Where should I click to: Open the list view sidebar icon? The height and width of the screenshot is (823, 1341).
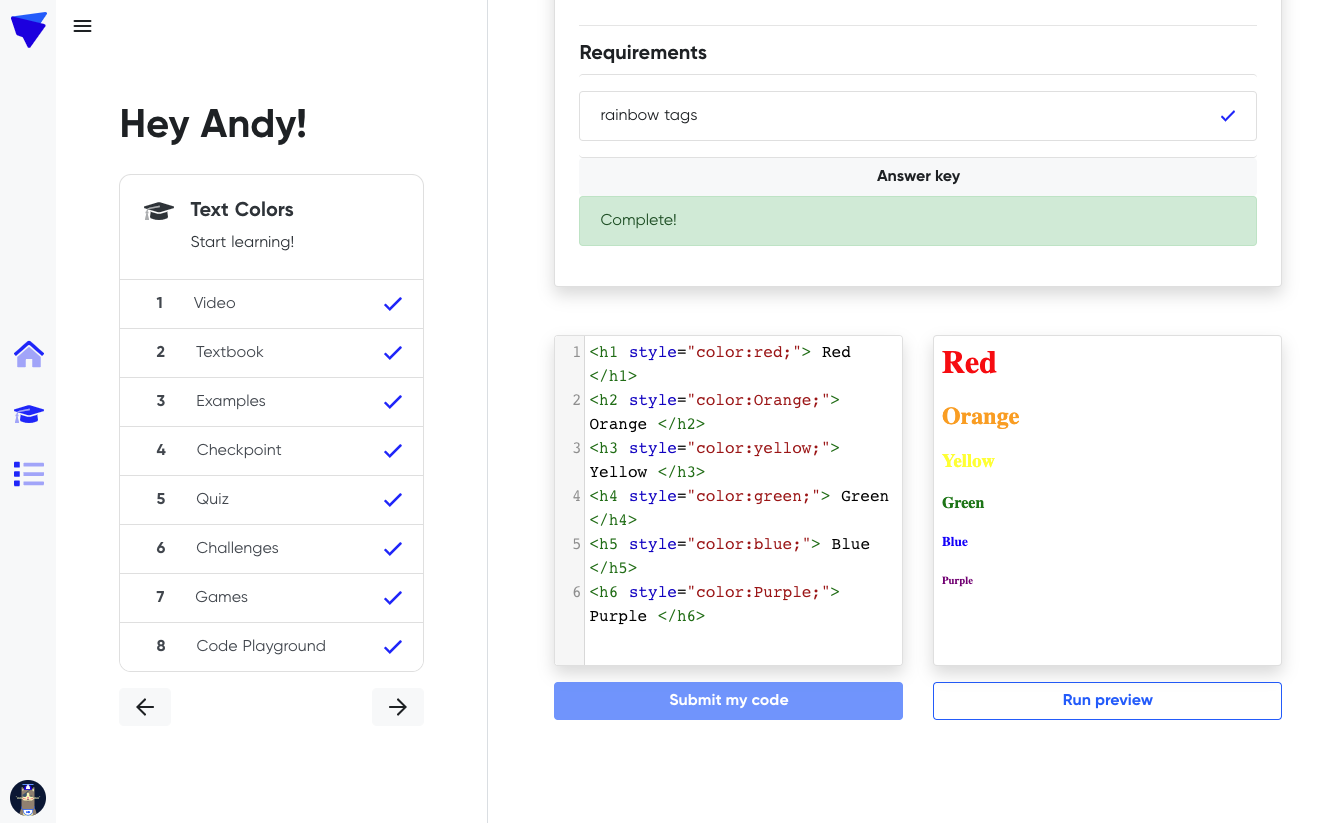point(29,474)
